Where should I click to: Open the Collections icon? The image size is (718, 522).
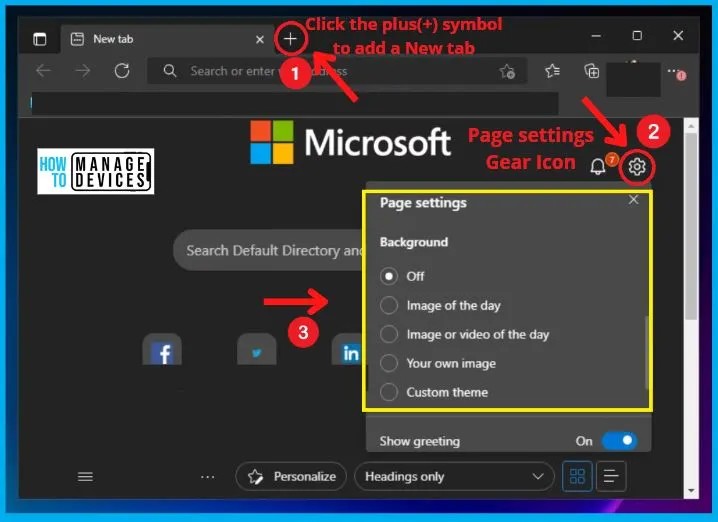coord(592,71)
